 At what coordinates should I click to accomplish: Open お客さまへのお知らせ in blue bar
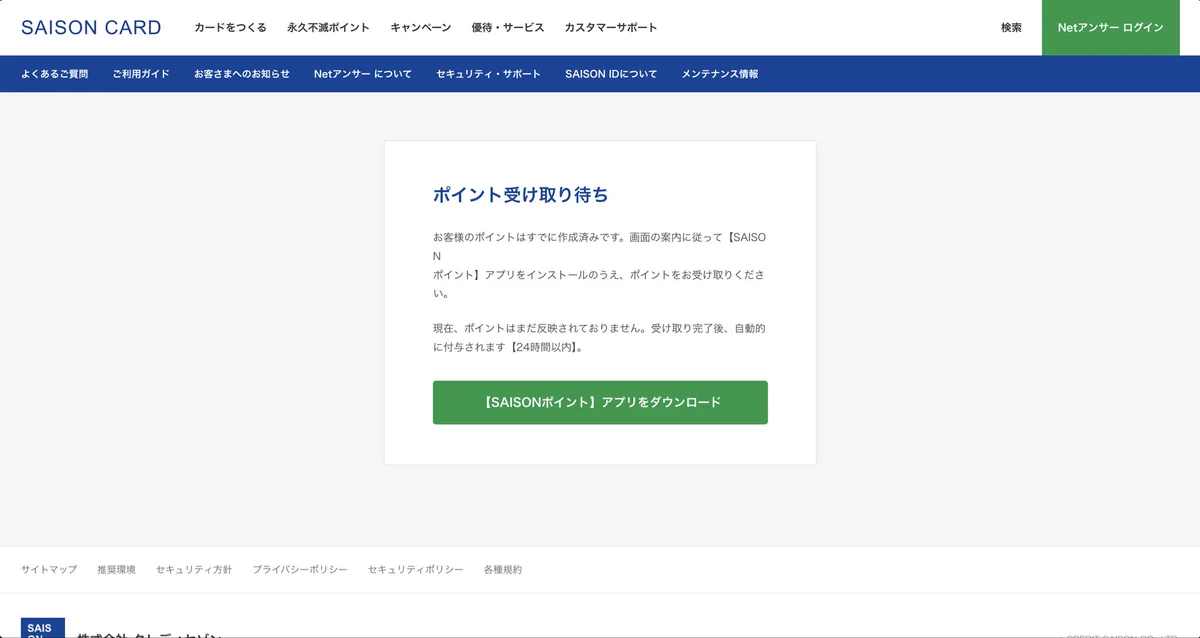[242, 74]
